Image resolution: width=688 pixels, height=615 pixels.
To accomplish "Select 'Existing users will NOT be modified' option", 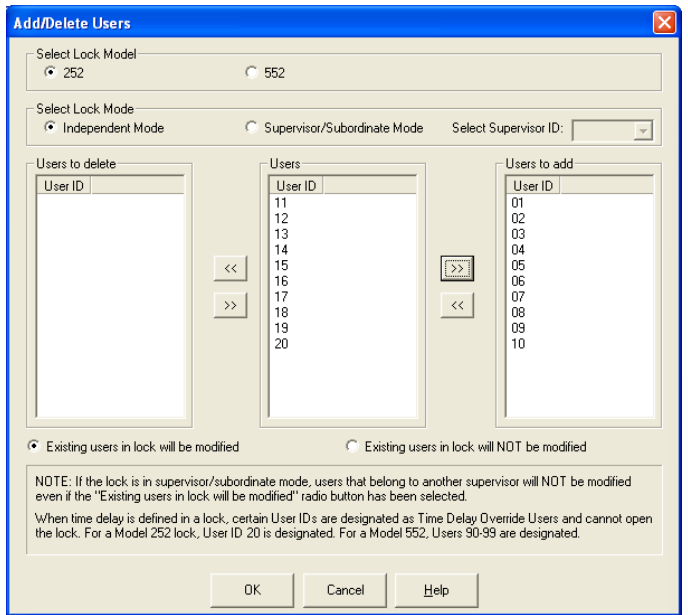I will (x=352, y=446).
